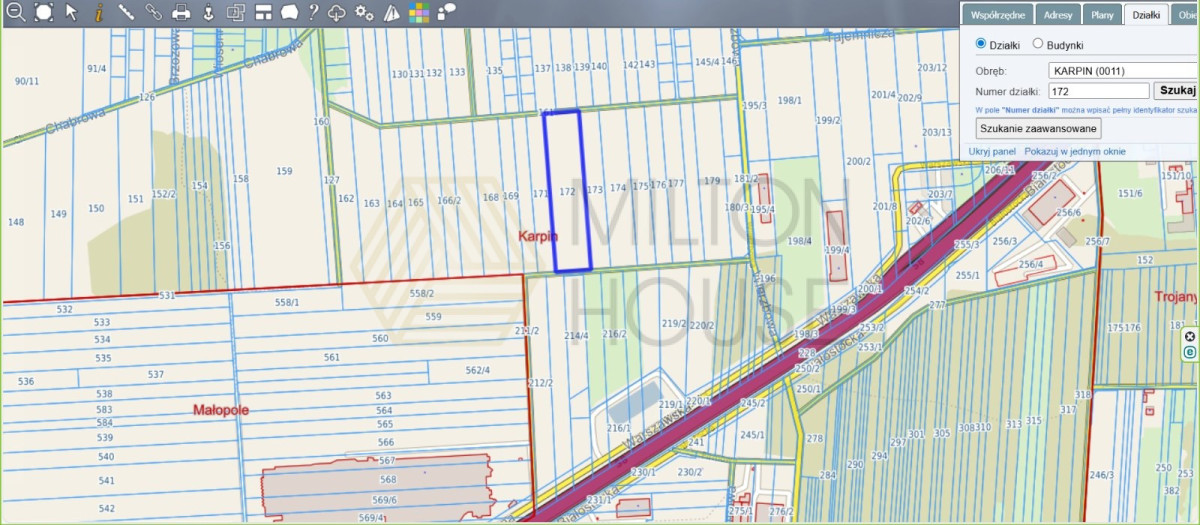The height and width of the screenshot is (525, 1200).
Task: Switch to the Współrzędne tab
Action: [997, 15]
